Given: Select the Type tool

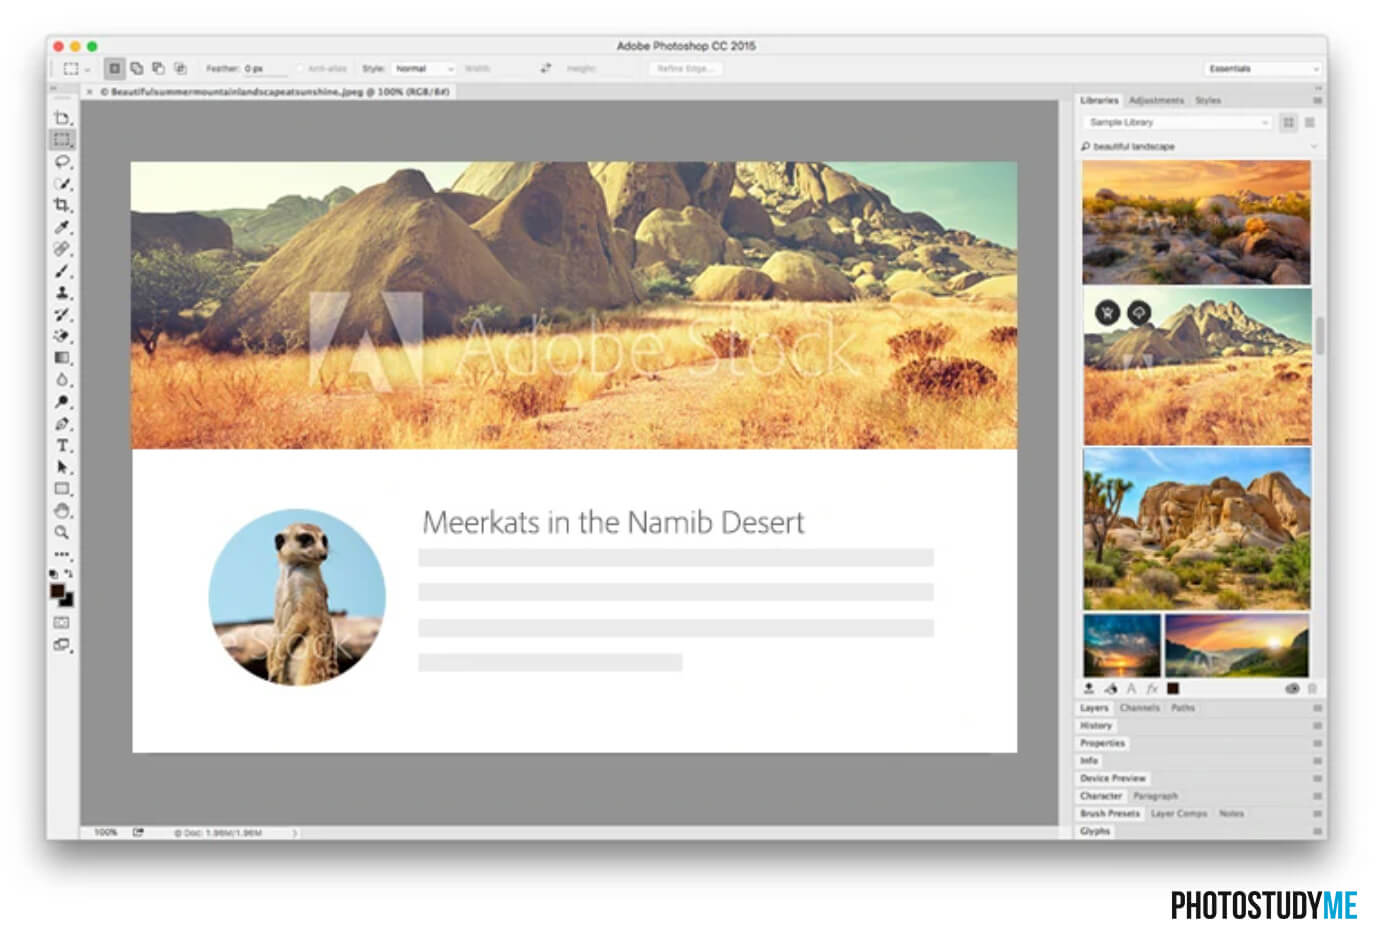Looking at the screenshot, I should tap(62, 446).
